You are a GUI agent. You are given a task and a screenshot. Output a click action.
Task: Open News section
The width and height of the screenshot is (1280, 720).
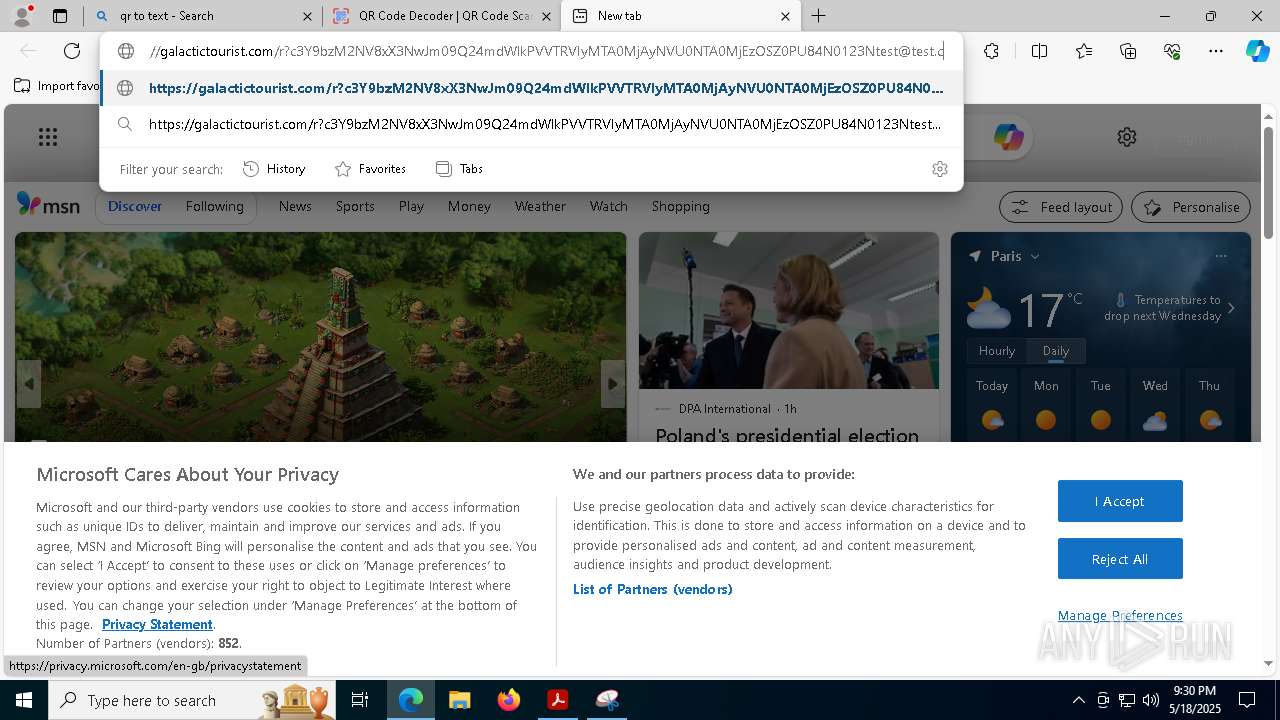point(295,206)
